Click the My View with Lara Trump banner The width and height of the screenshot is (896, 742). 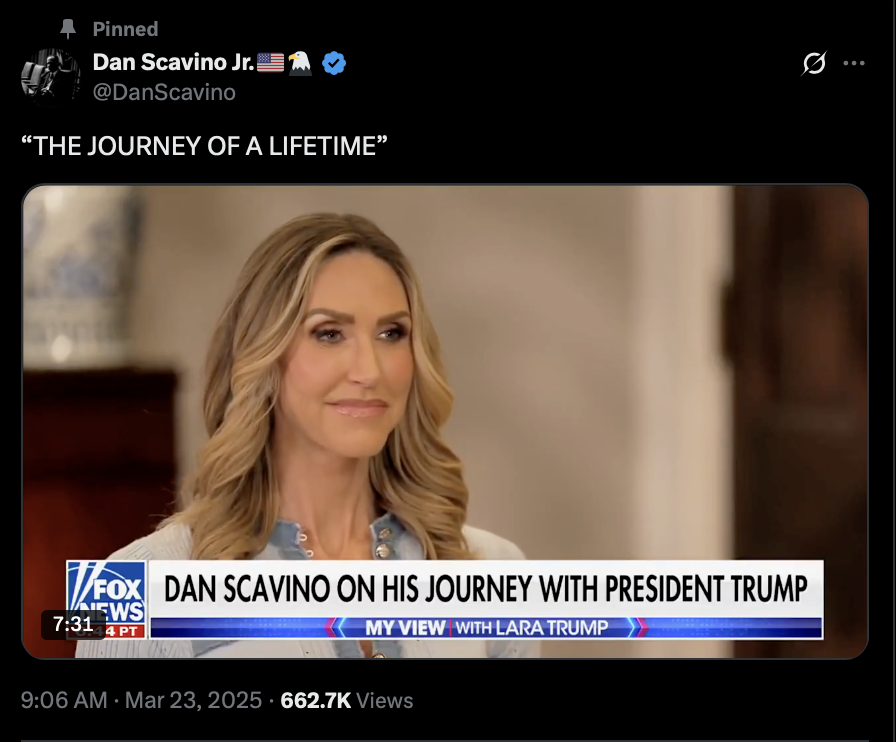pos(486,628)
